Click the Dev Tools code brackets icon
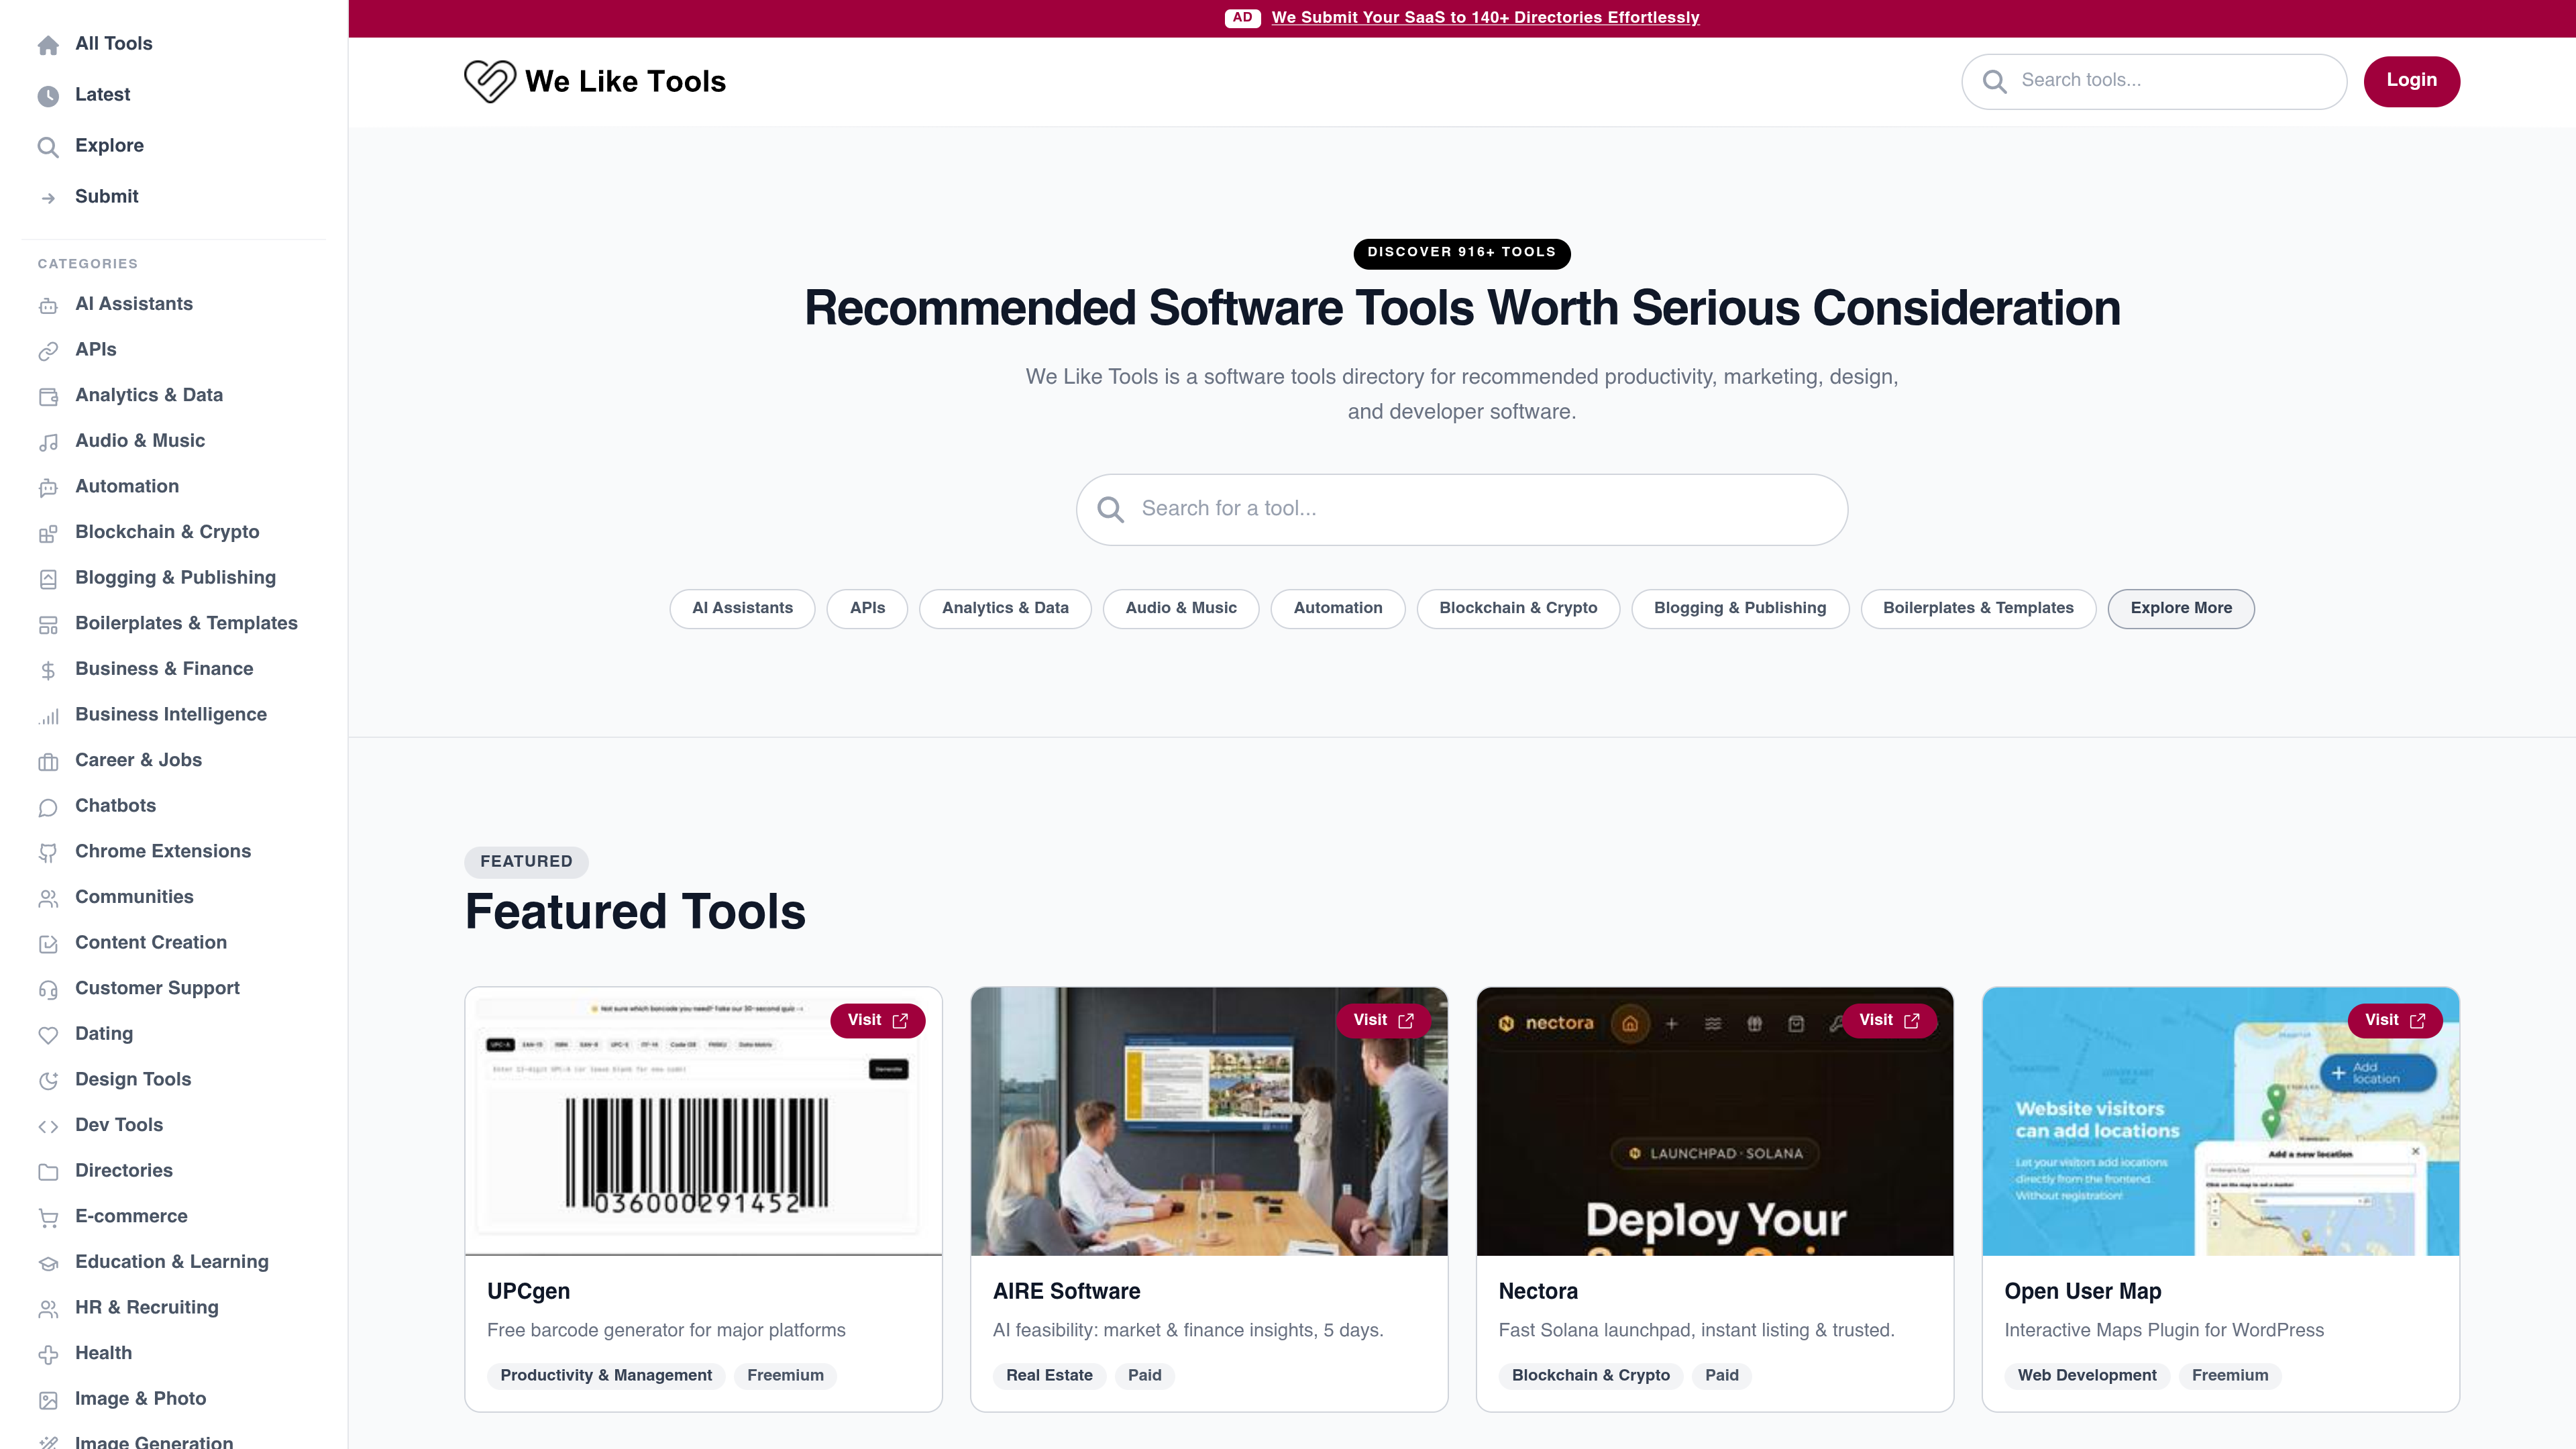2576x1449 pixels. [48, 1127]
